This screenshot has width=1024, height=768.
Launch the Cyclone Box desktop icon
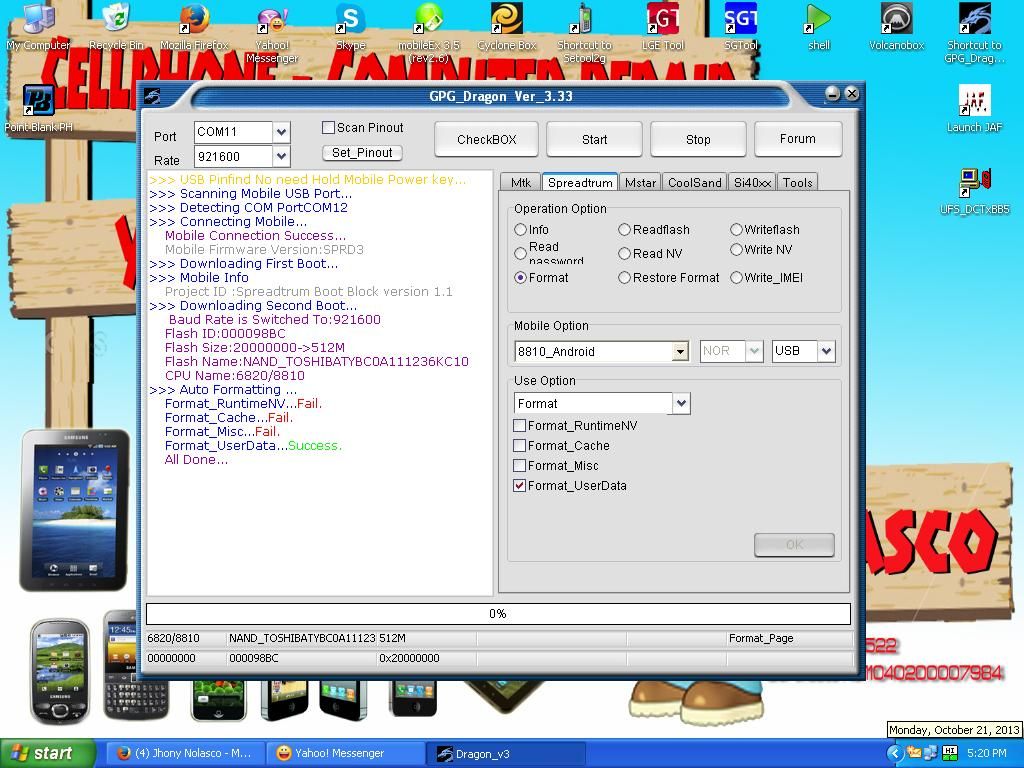point(506,20)
